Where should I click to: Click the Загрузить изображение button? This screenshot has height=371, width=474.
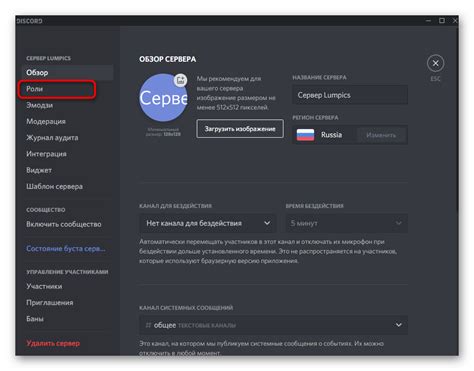[240, 129]
